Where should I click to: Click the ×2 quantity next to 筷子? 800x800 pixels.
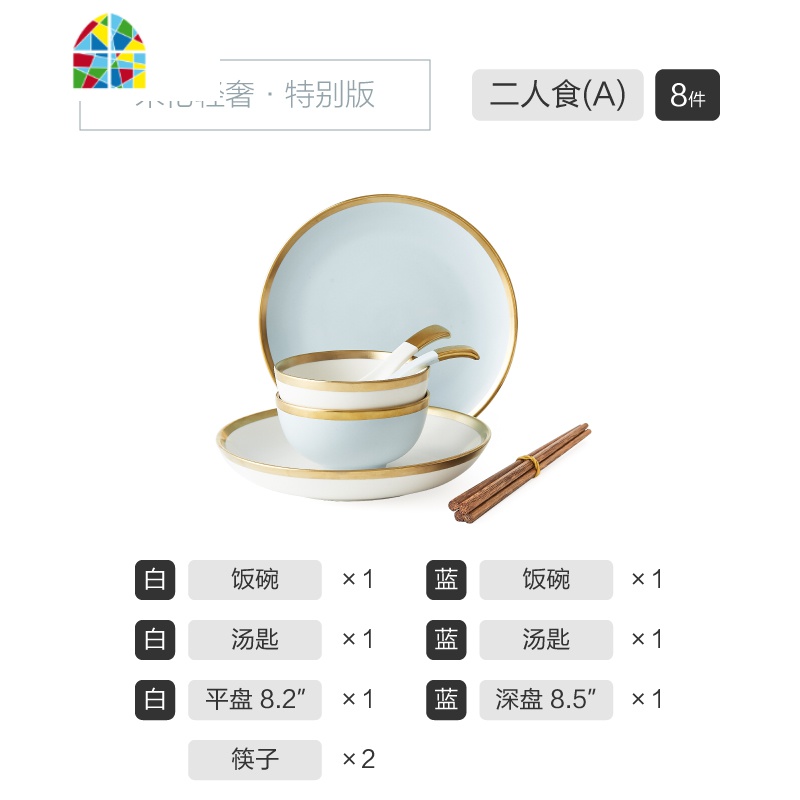(359, 759)
